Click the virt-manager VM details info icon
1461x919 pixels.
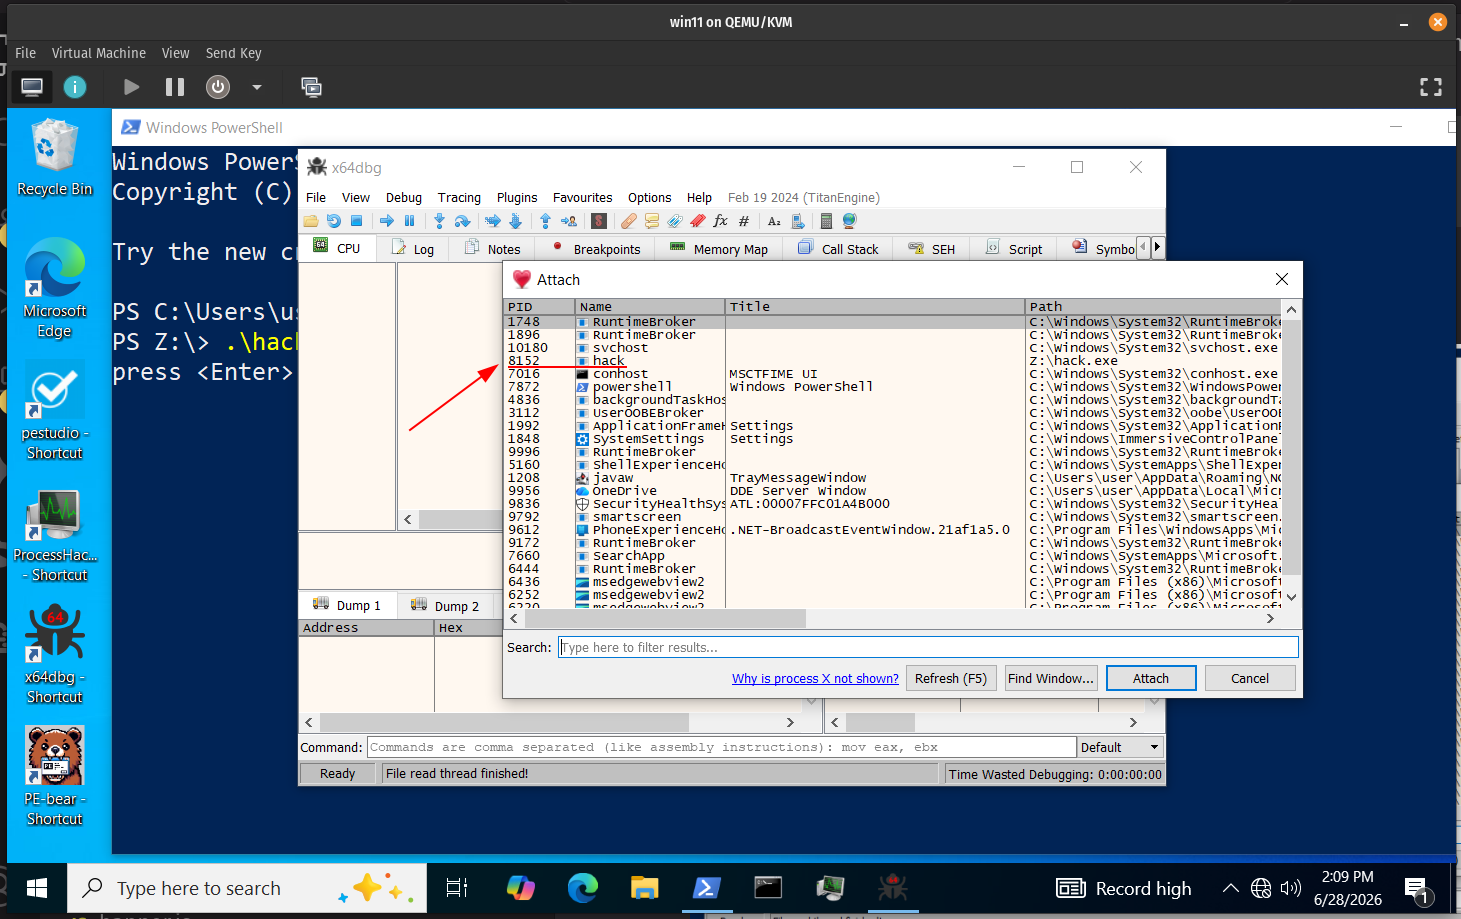coord(75,87)
